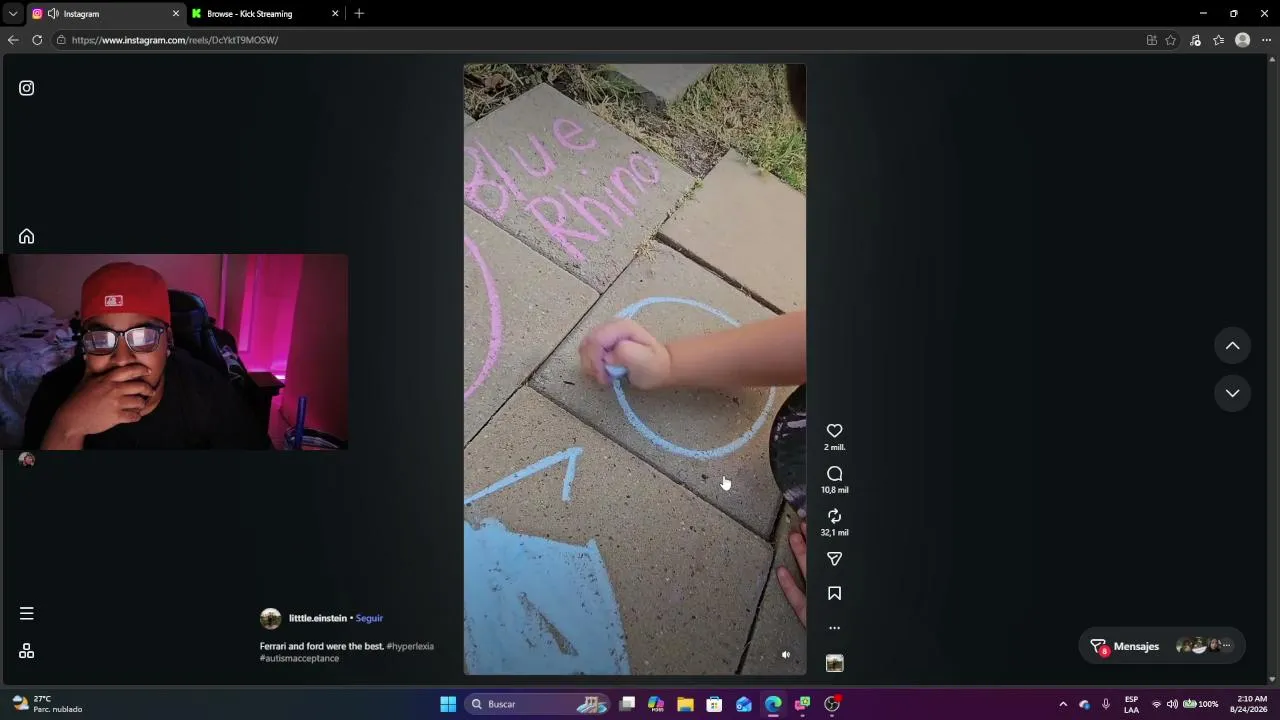The width and height of the screenshot is (1280, 720).
Task: Open Microsoft Store from the taskbar
Action: [714, 704]
